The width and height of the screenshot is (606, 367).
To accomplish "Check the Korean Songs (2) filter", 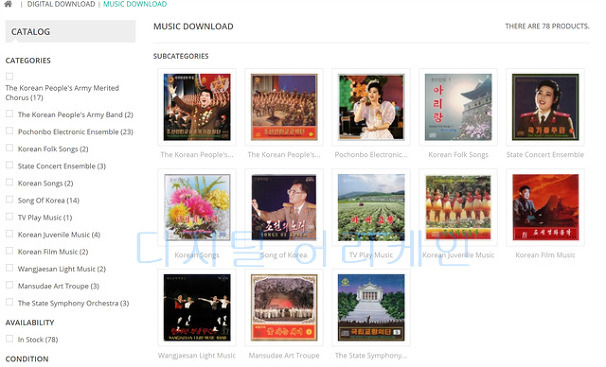I will click(x=10, y=182).
